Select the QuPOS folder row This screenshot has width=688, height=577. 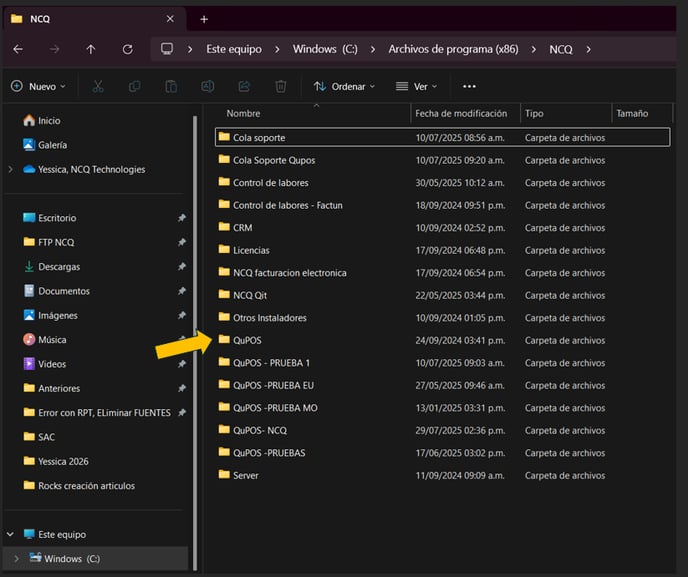(x=442, y=340)
